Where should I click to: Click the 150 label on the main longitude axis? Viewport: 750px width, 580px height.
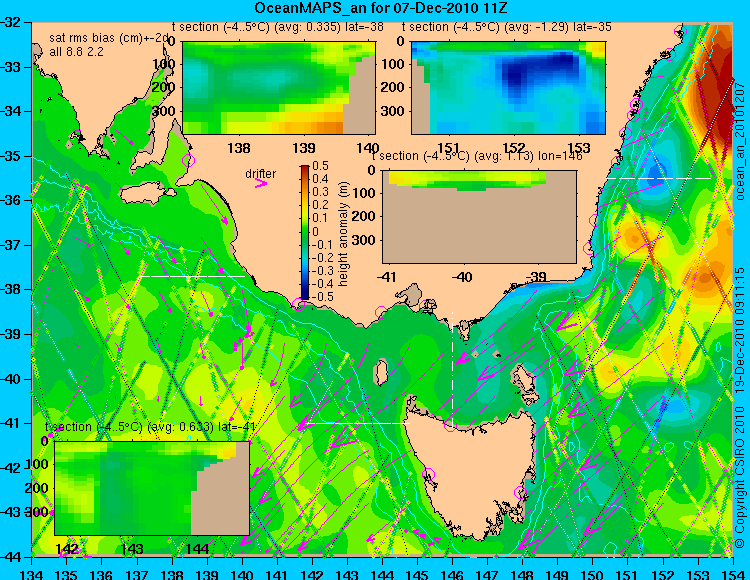[592, 574]
